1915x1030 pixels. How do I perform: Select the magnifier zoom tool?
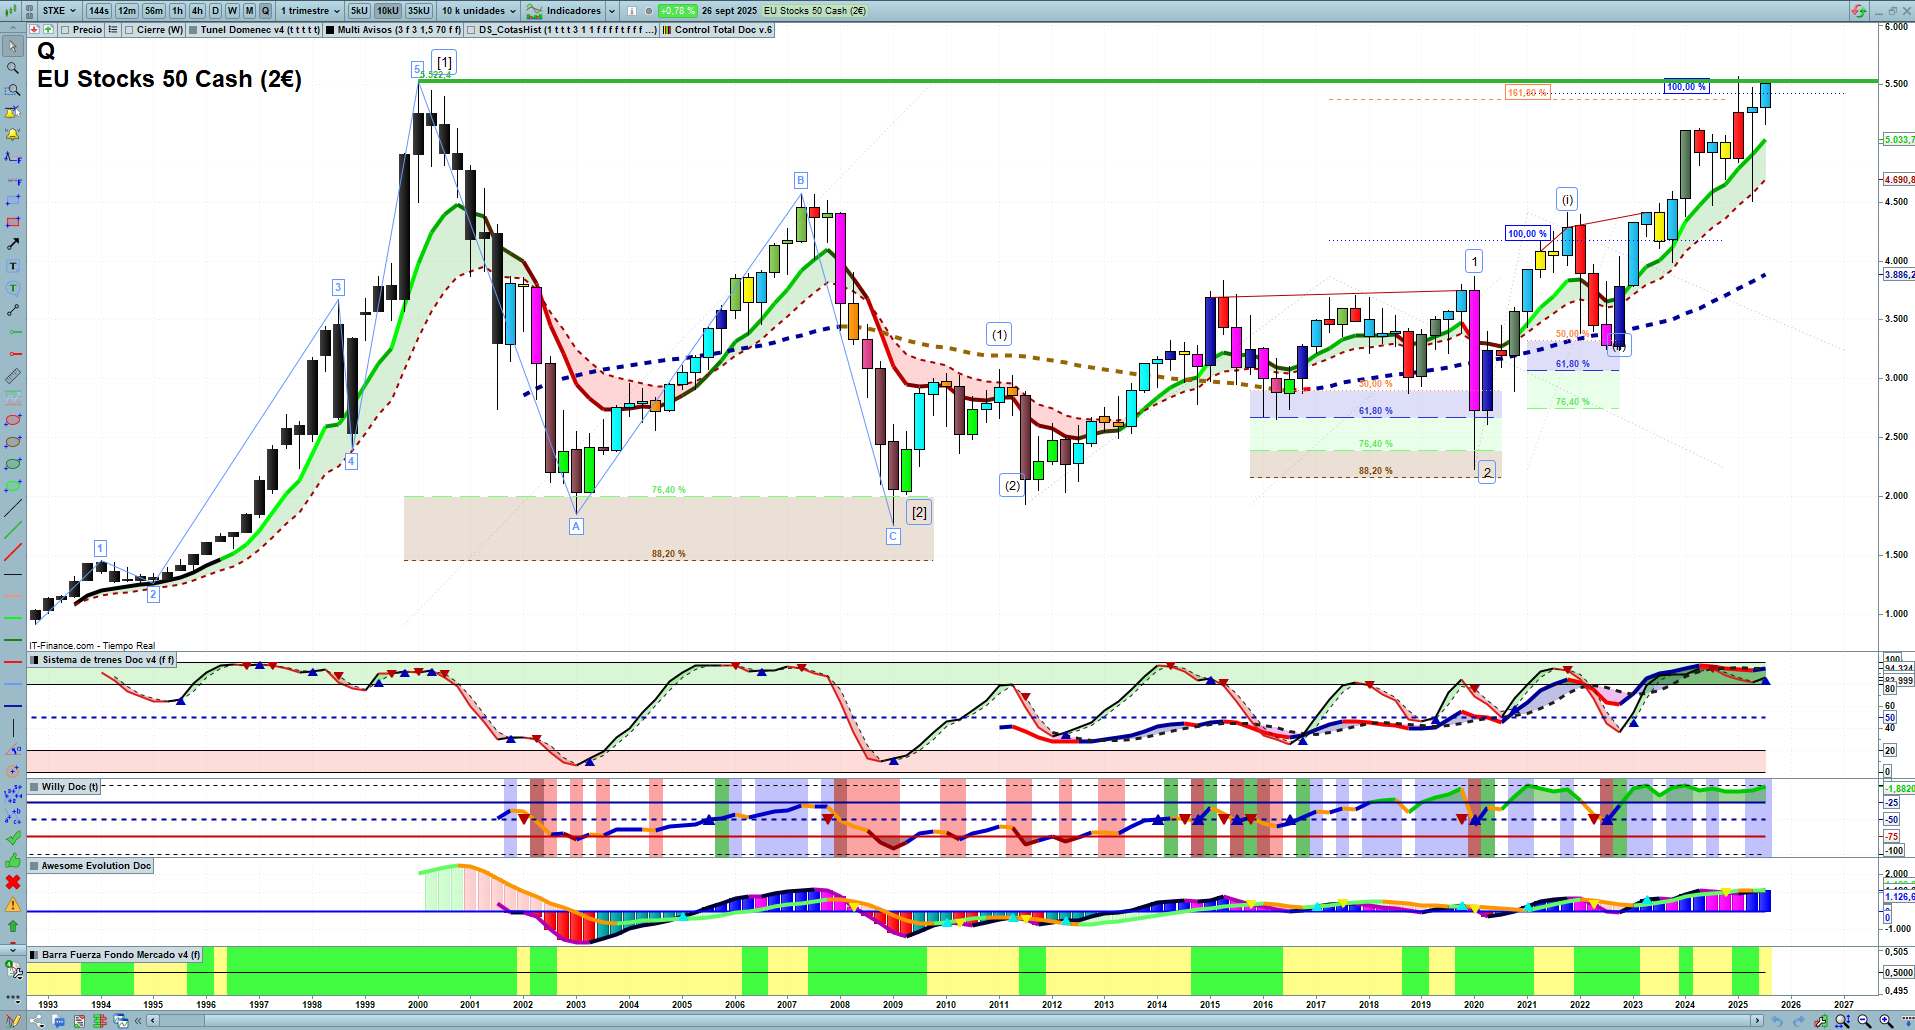pos(13,68)
